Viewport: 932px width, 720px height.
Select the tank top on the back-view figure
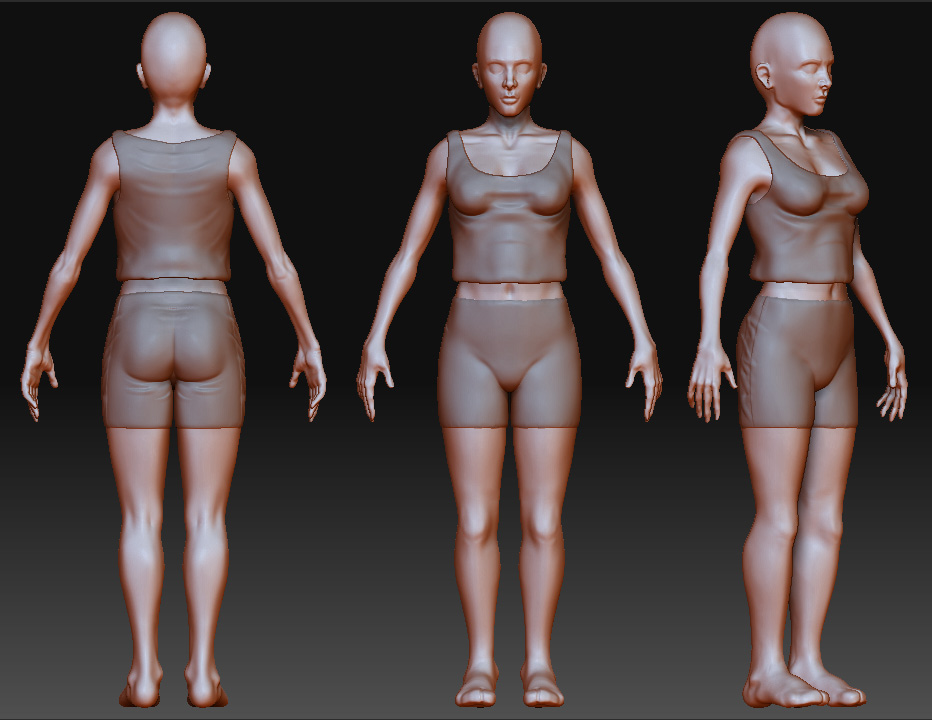pos(174,205)
